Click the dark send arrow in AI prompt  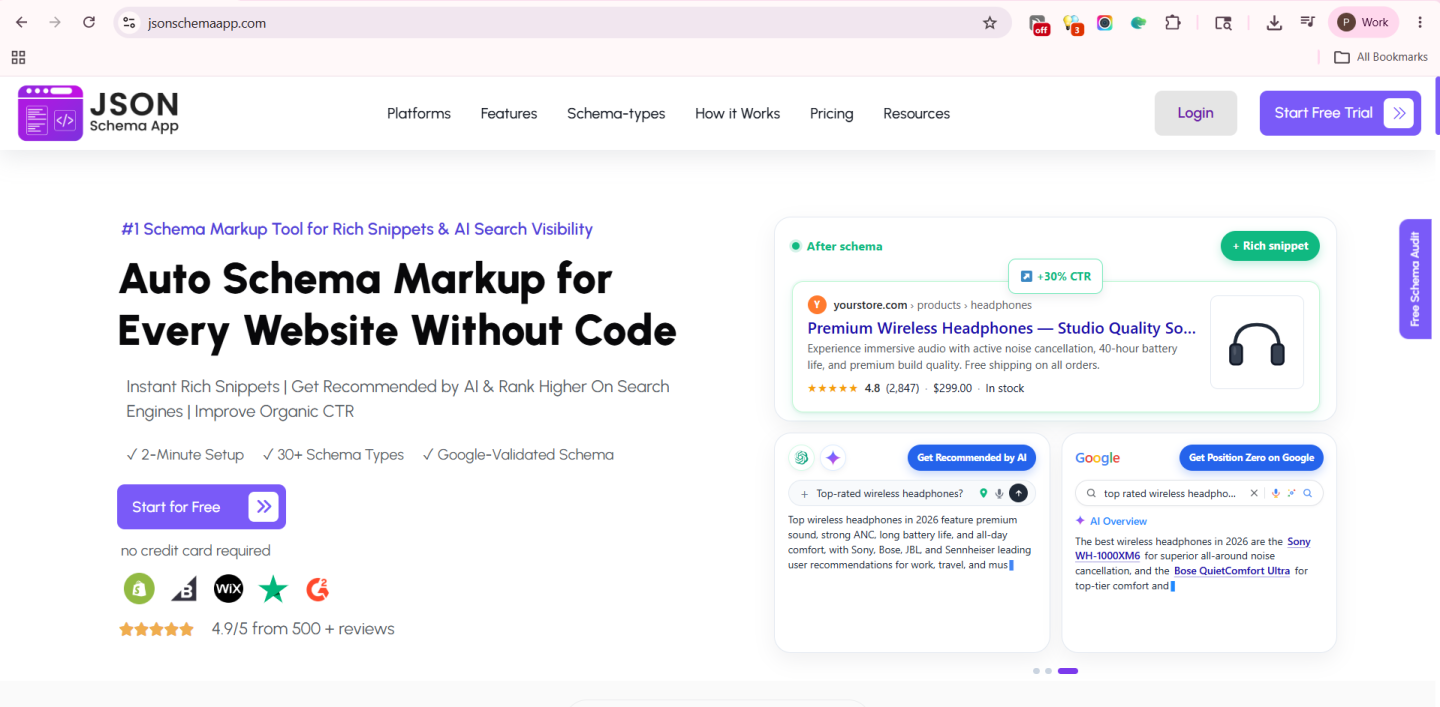pyautogui.click(x=1018, y=493)
